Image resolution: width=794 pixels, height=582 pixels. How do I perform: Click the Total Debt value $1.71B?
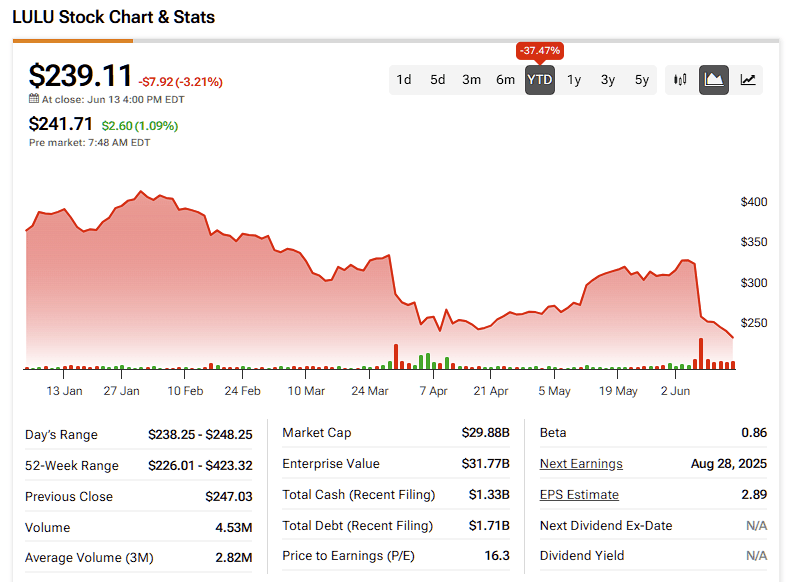click(489, 525)
